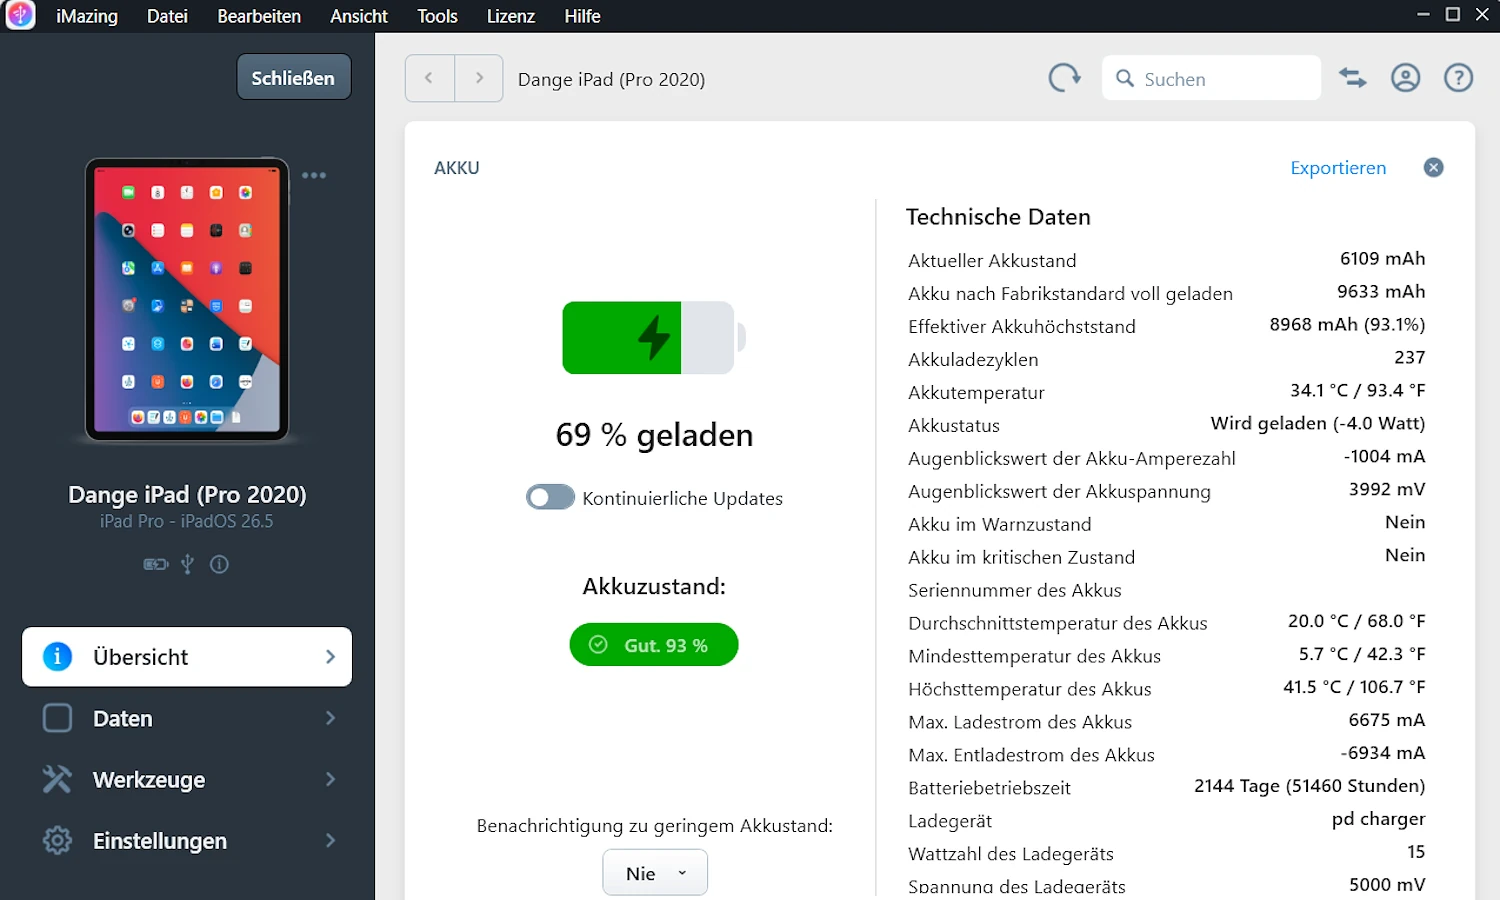Click the iPad device thumbnail image

[x=187, y=300]
